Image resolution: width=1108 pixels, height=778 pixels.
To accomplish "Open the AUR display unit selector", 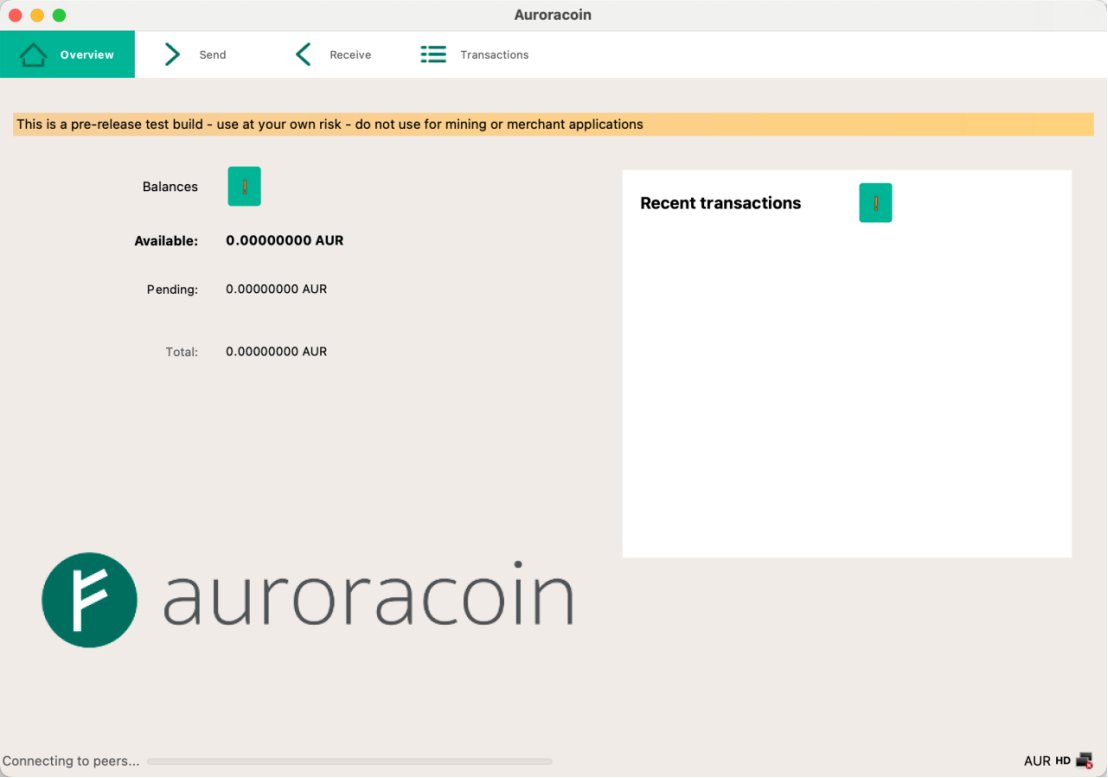I will coord(1037,761).
